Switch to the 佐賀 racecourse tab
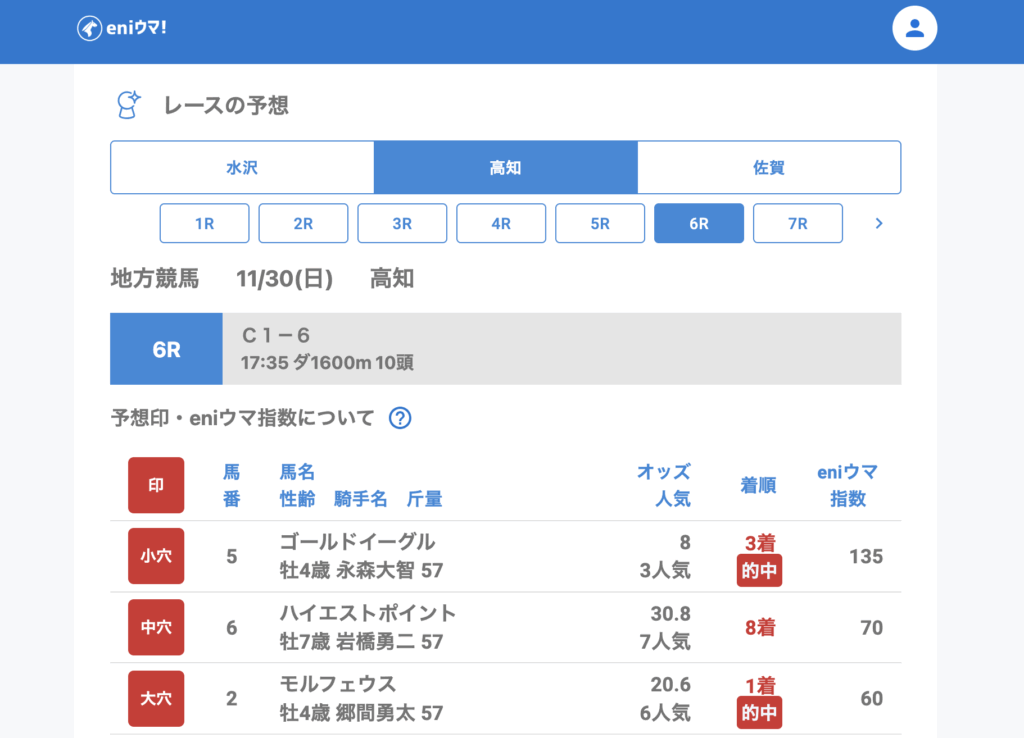 click(x=768, y=167)
